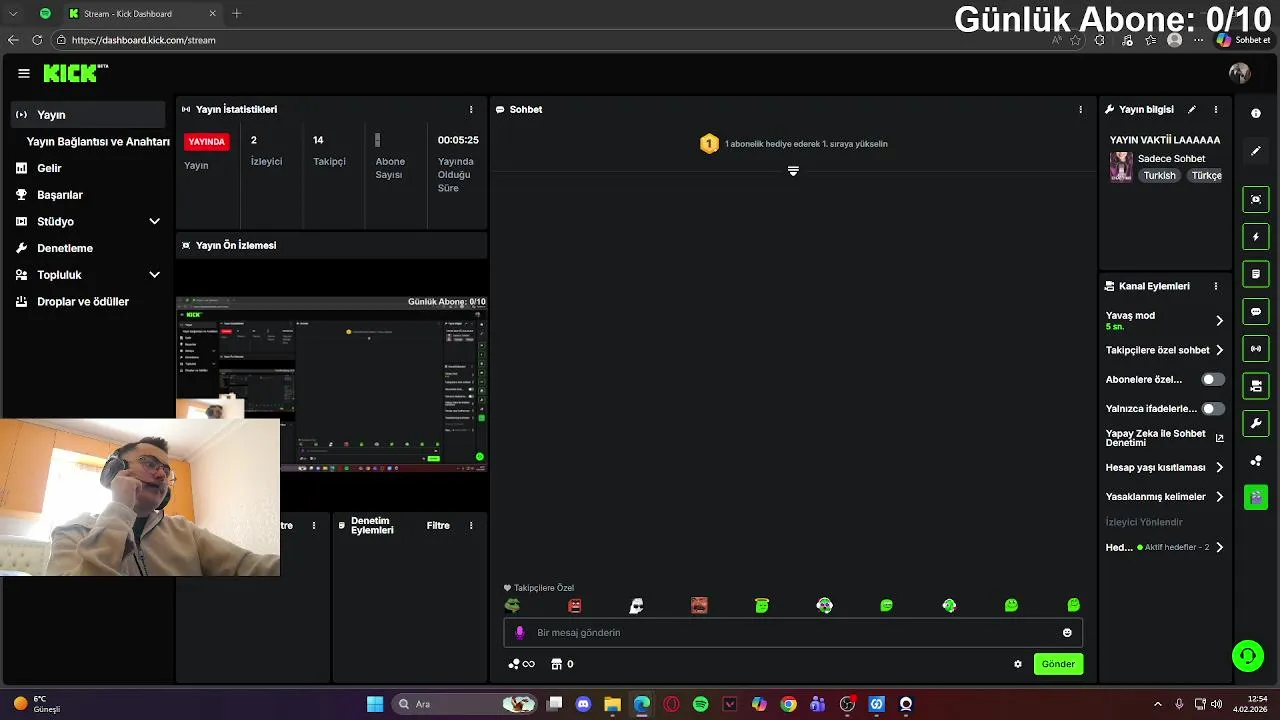Click the document notes icon in right sidebar
1280x720 pixels.
click(x=1256, y=274)
